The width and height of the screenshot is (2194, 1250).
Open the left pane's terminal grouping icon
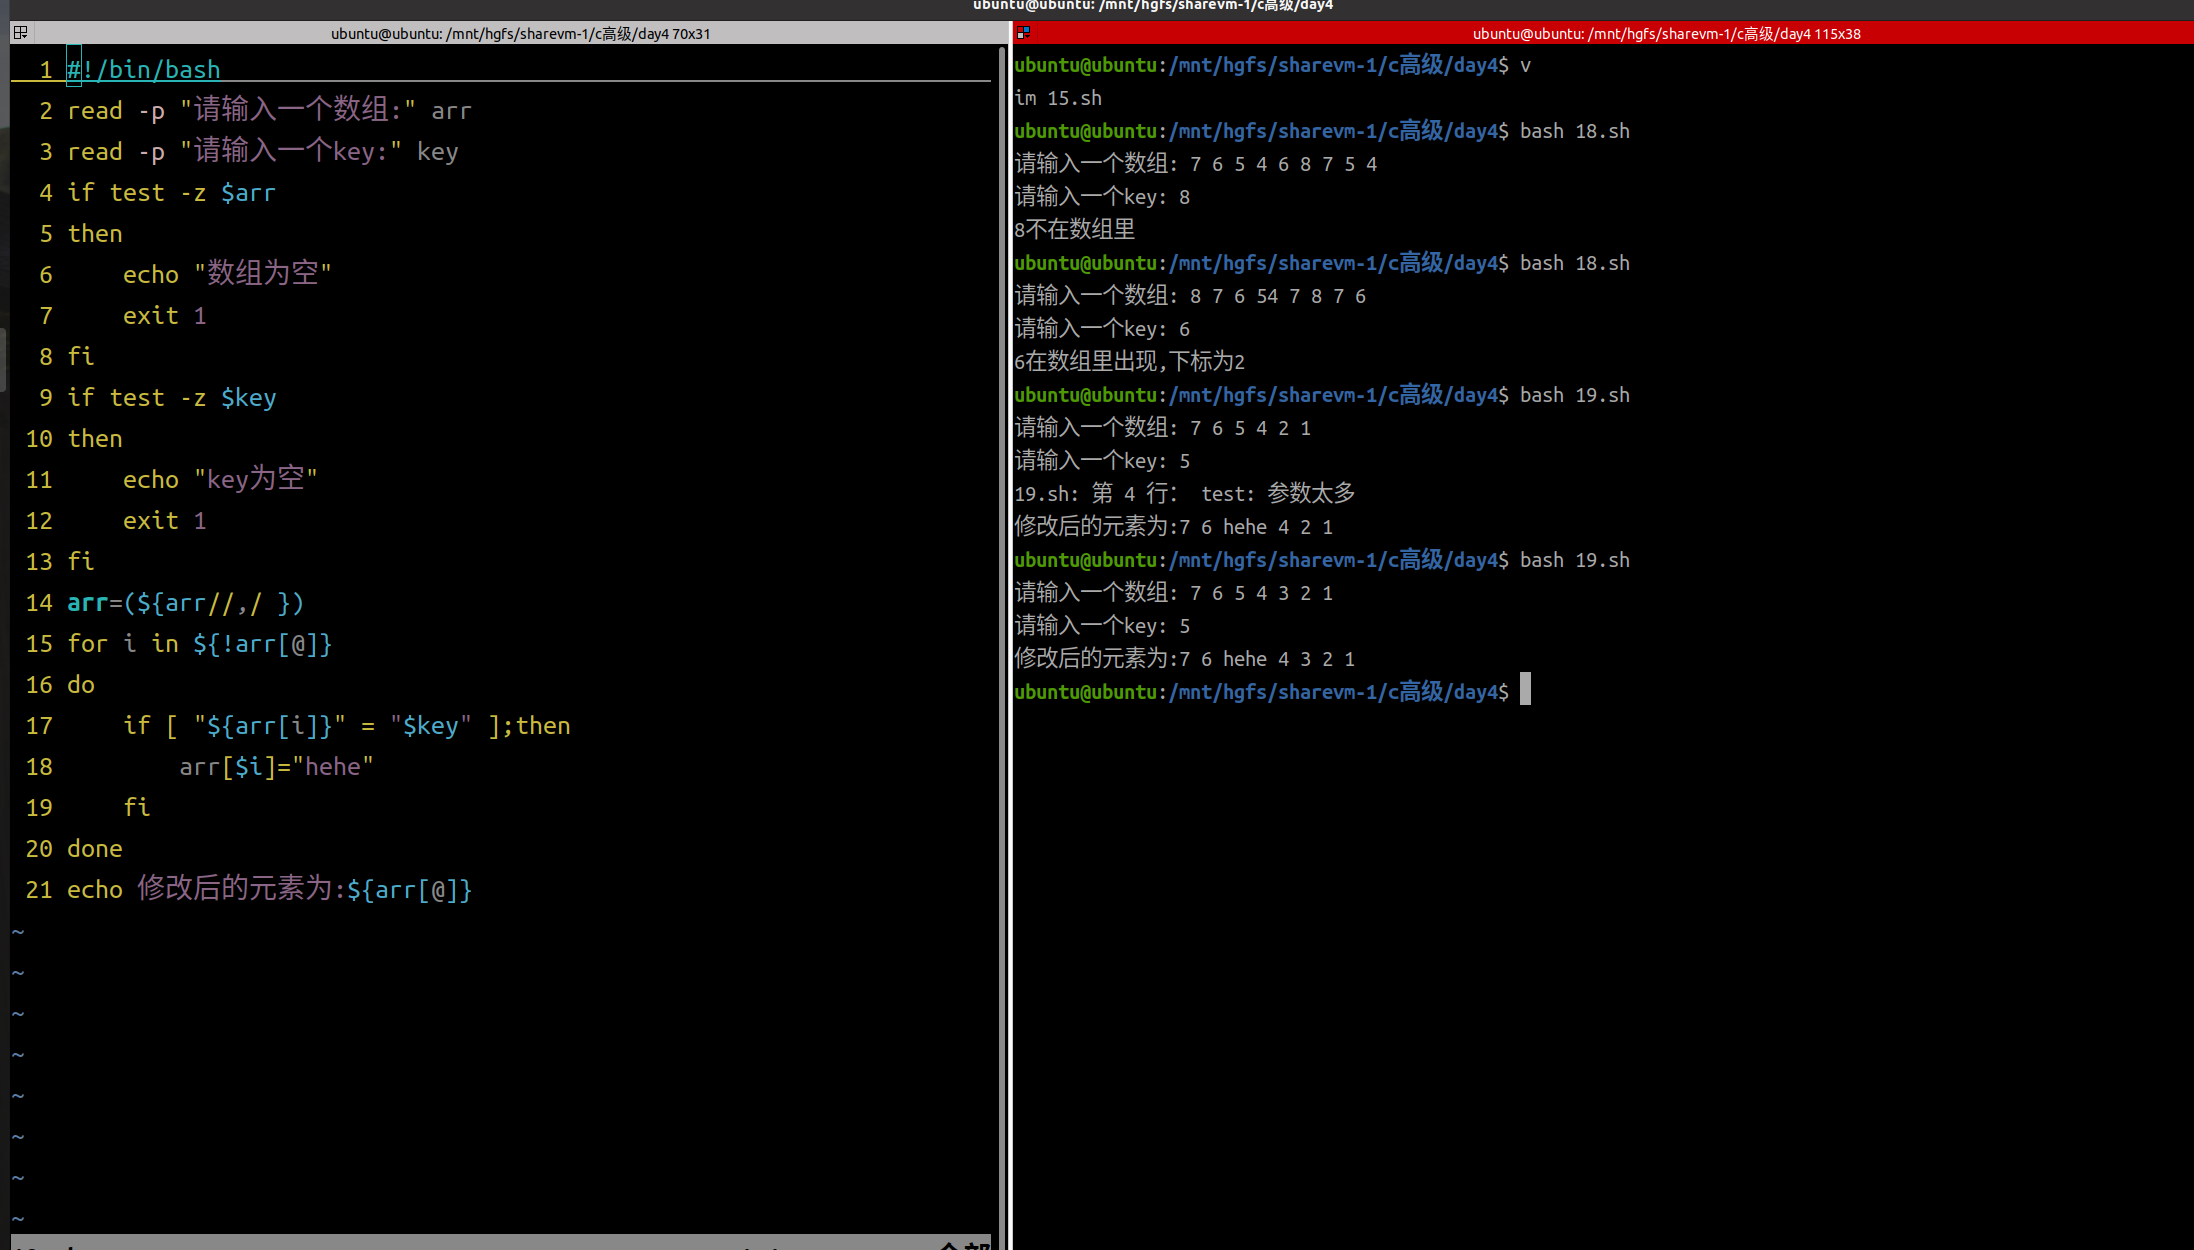(x=20, y=32)
